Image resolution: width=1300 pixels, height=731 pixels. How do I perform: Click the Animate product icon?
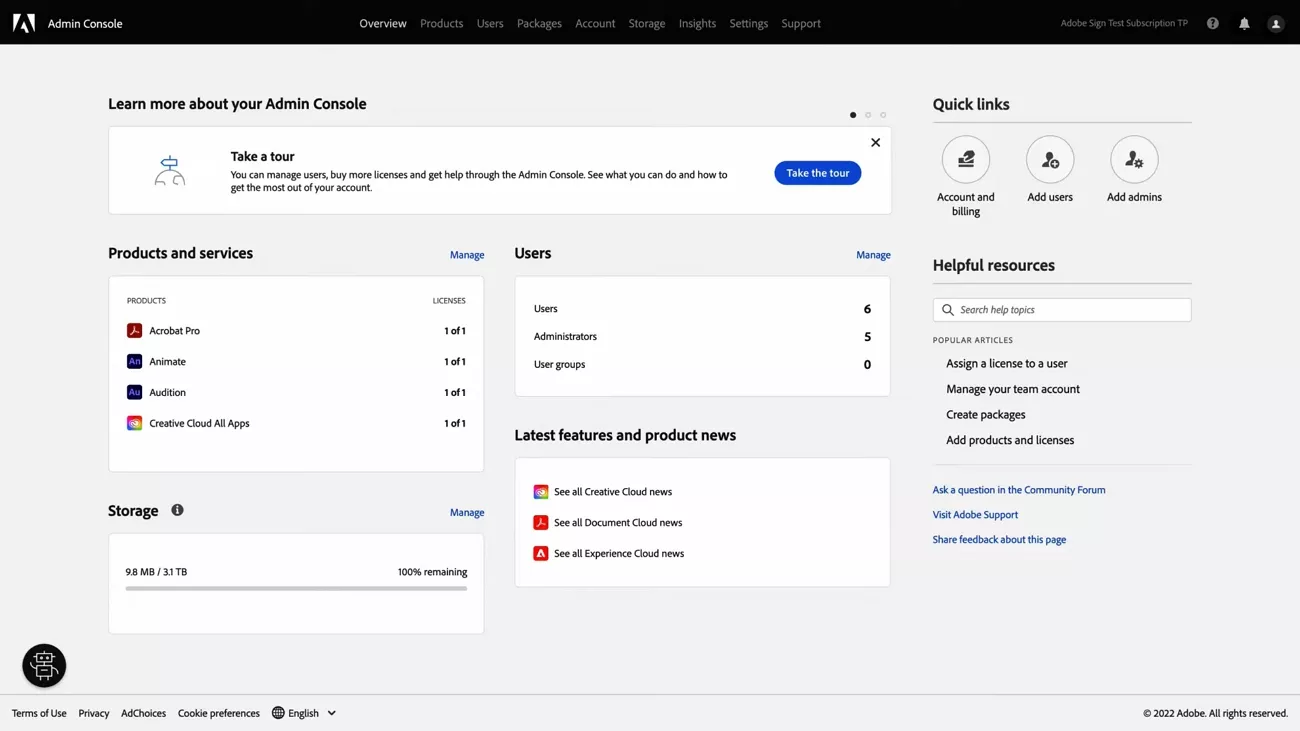(134, 361)
